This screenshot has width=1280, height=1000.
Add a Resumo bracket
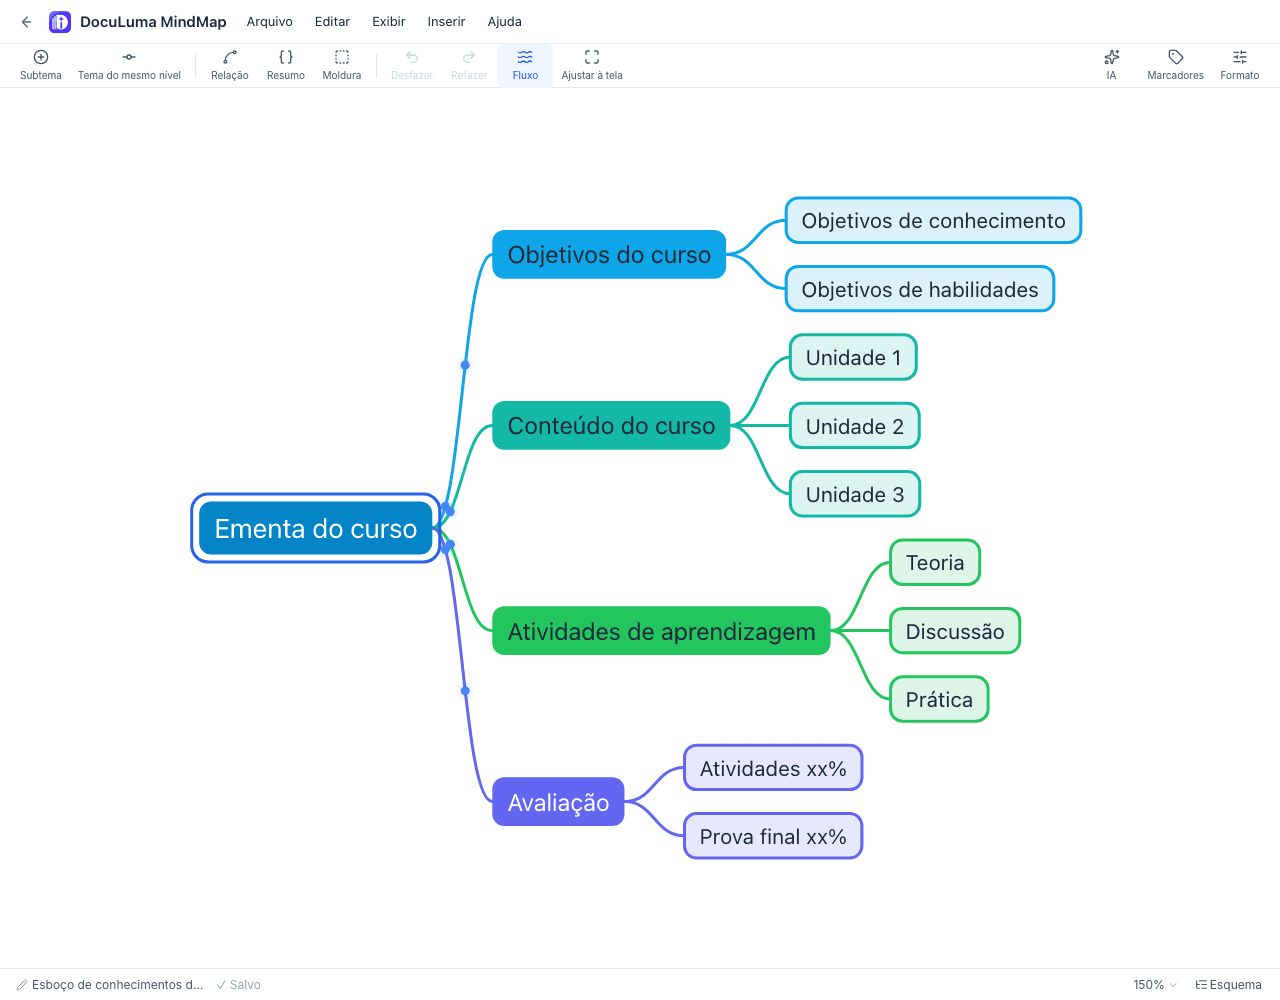point(286,66)
